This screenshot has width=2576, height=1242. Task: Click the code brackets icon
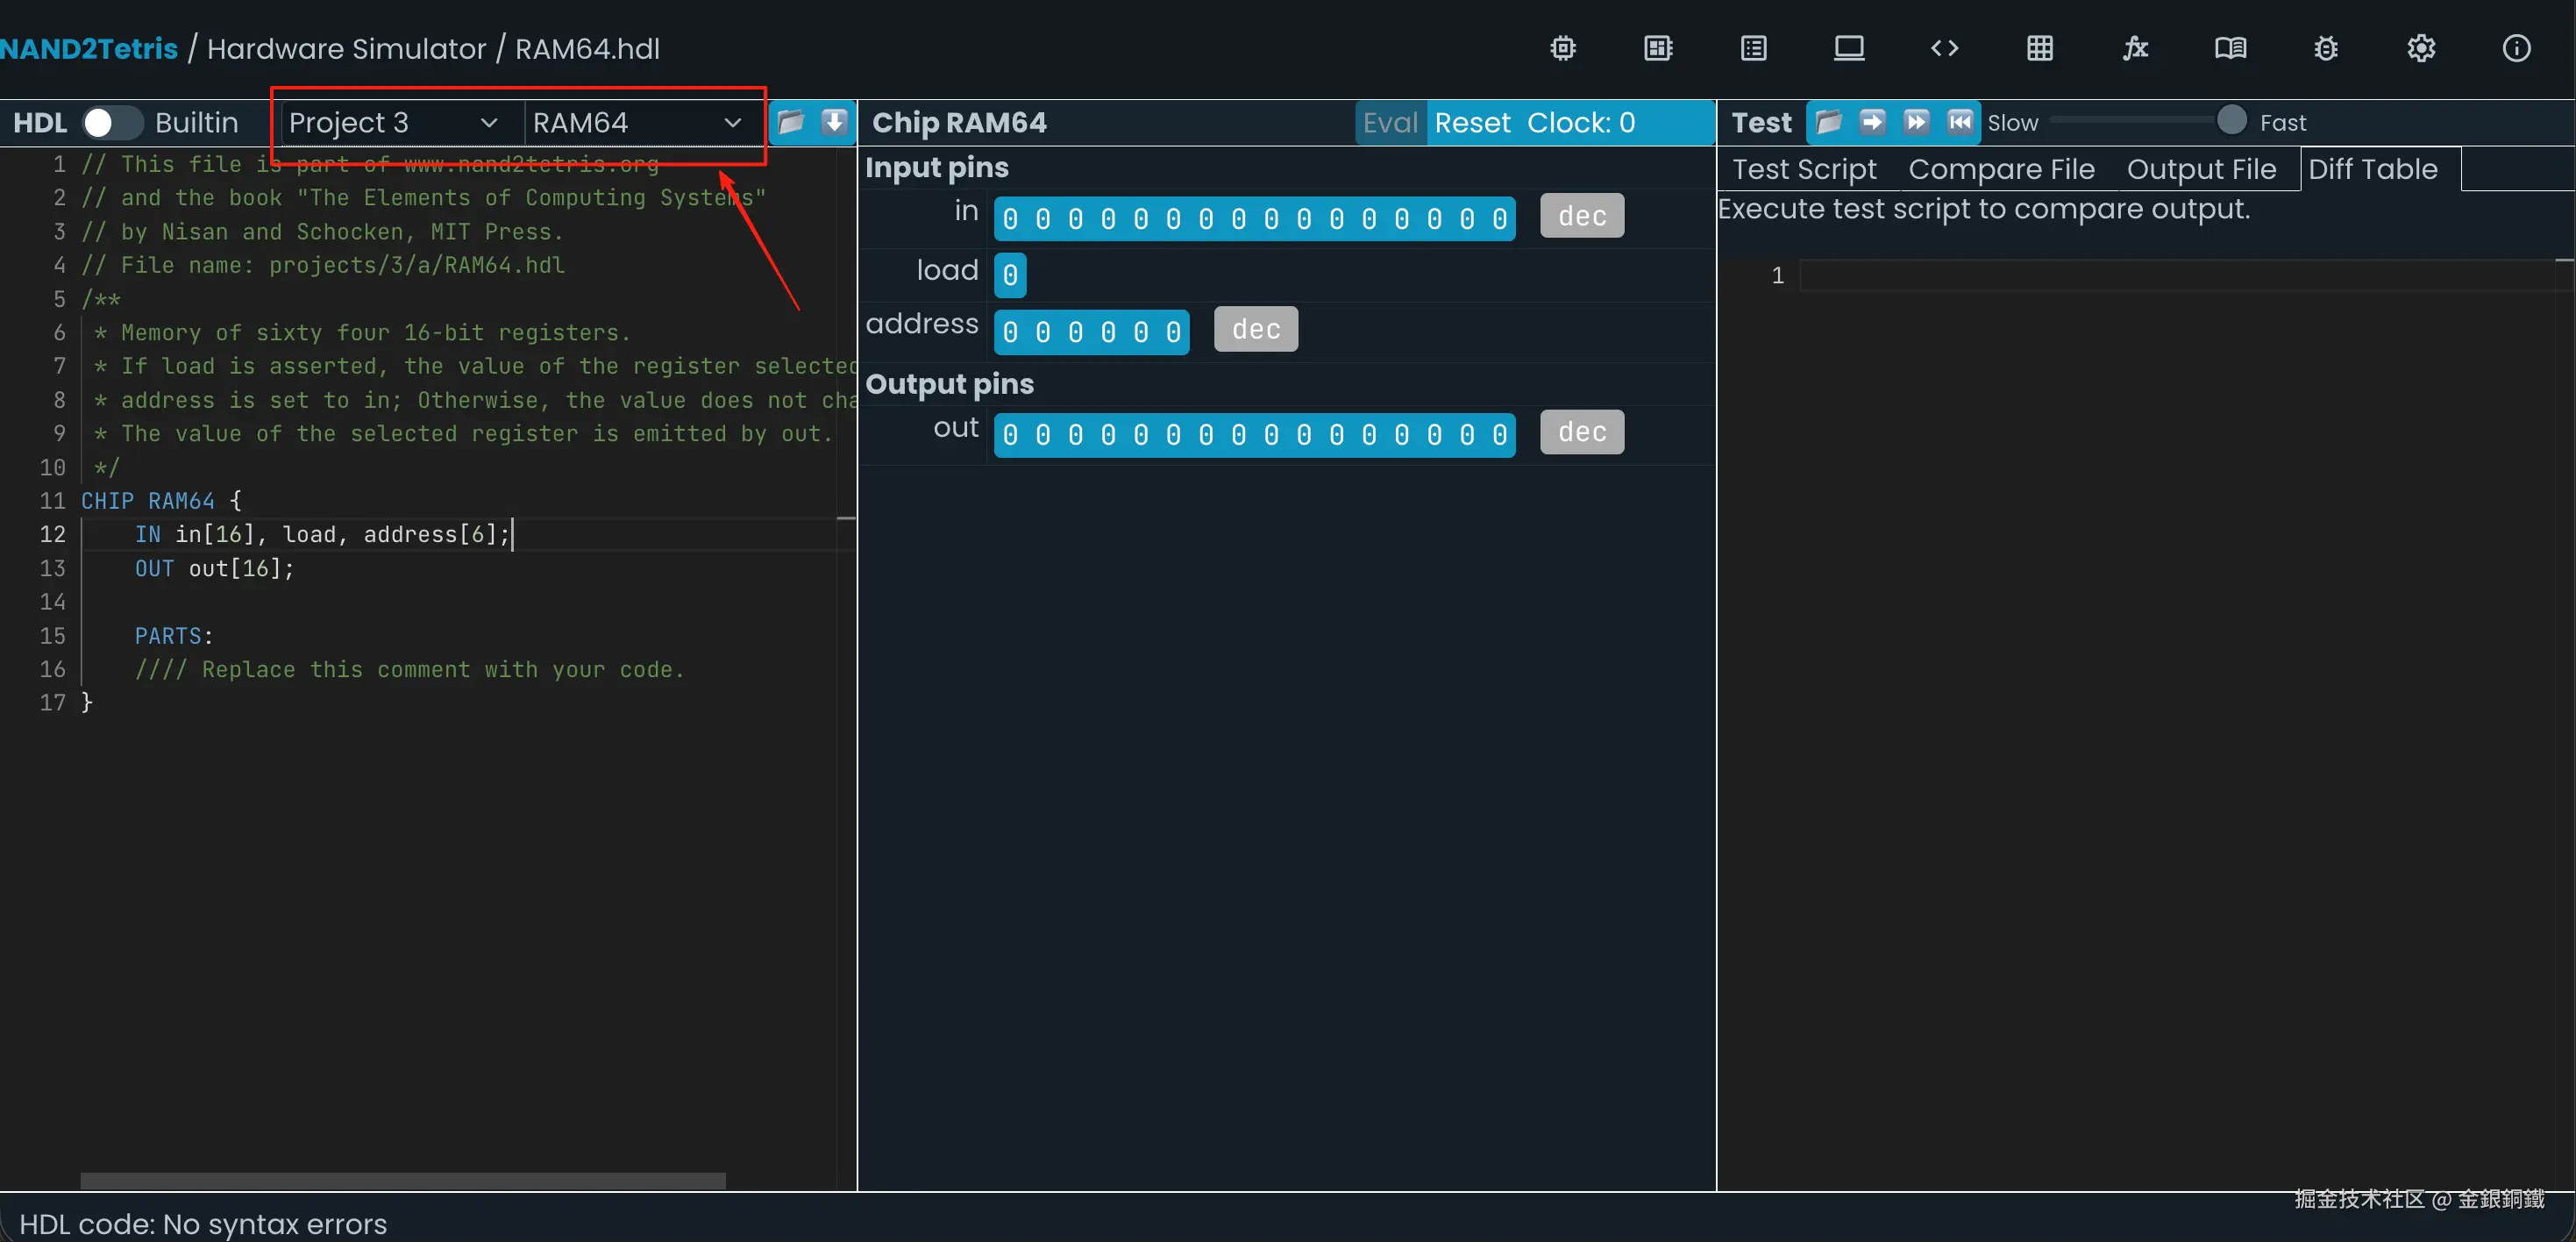1943,48
